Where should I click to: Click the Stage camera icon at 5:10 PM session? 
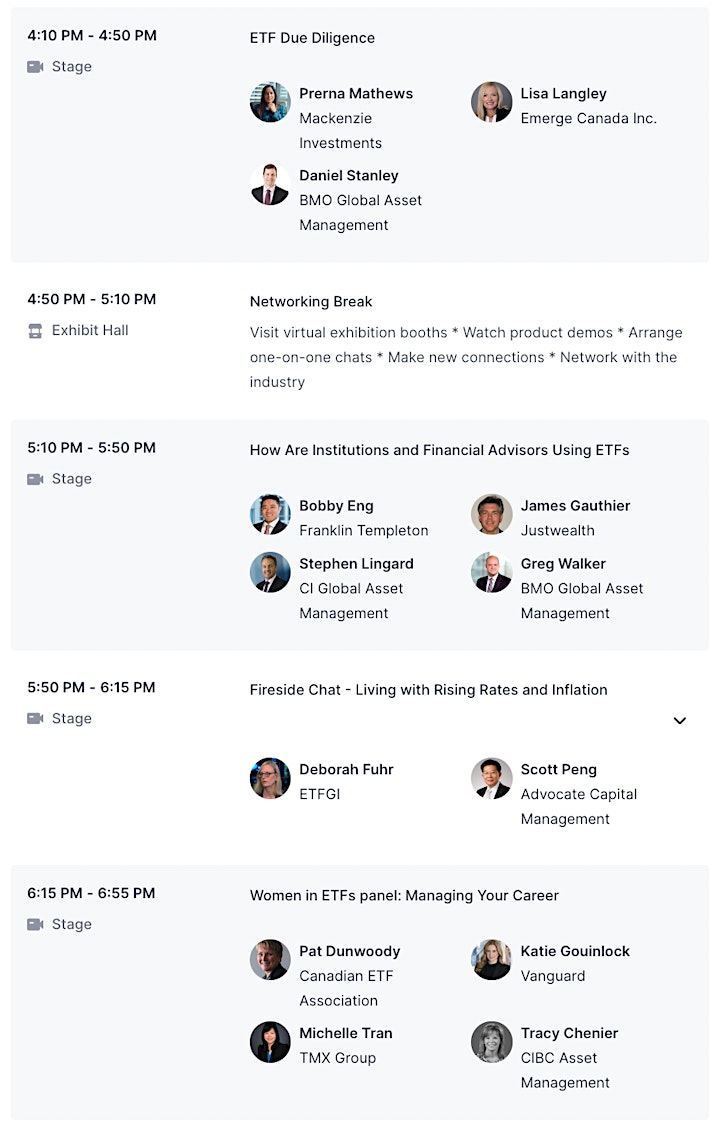pos(35,480)
